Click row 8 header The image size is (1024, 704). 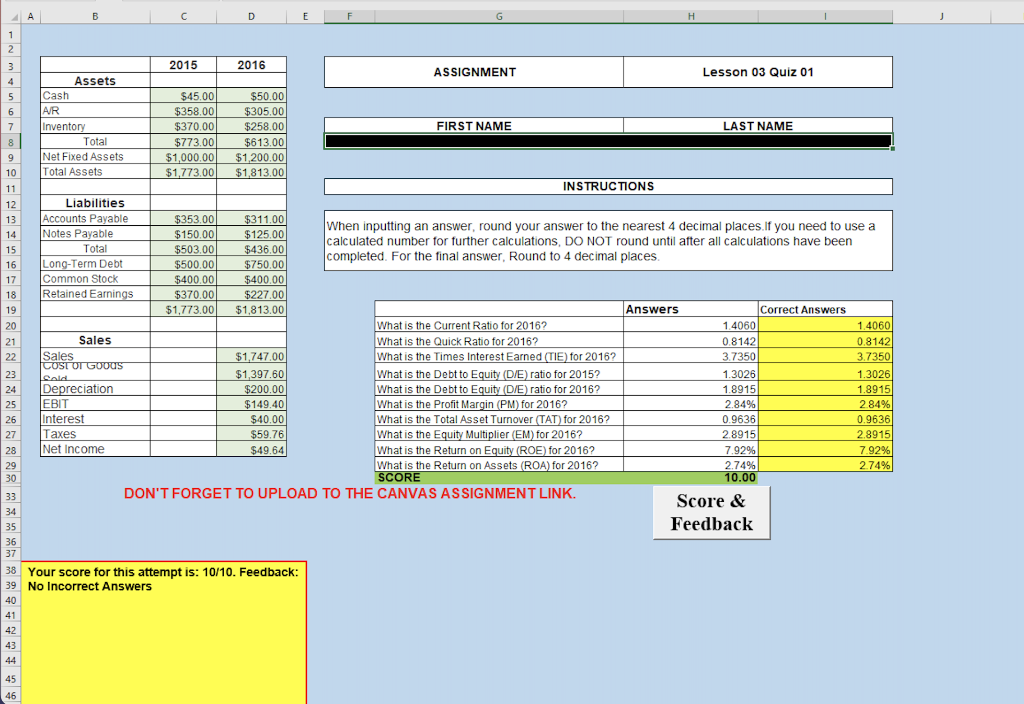11,141
